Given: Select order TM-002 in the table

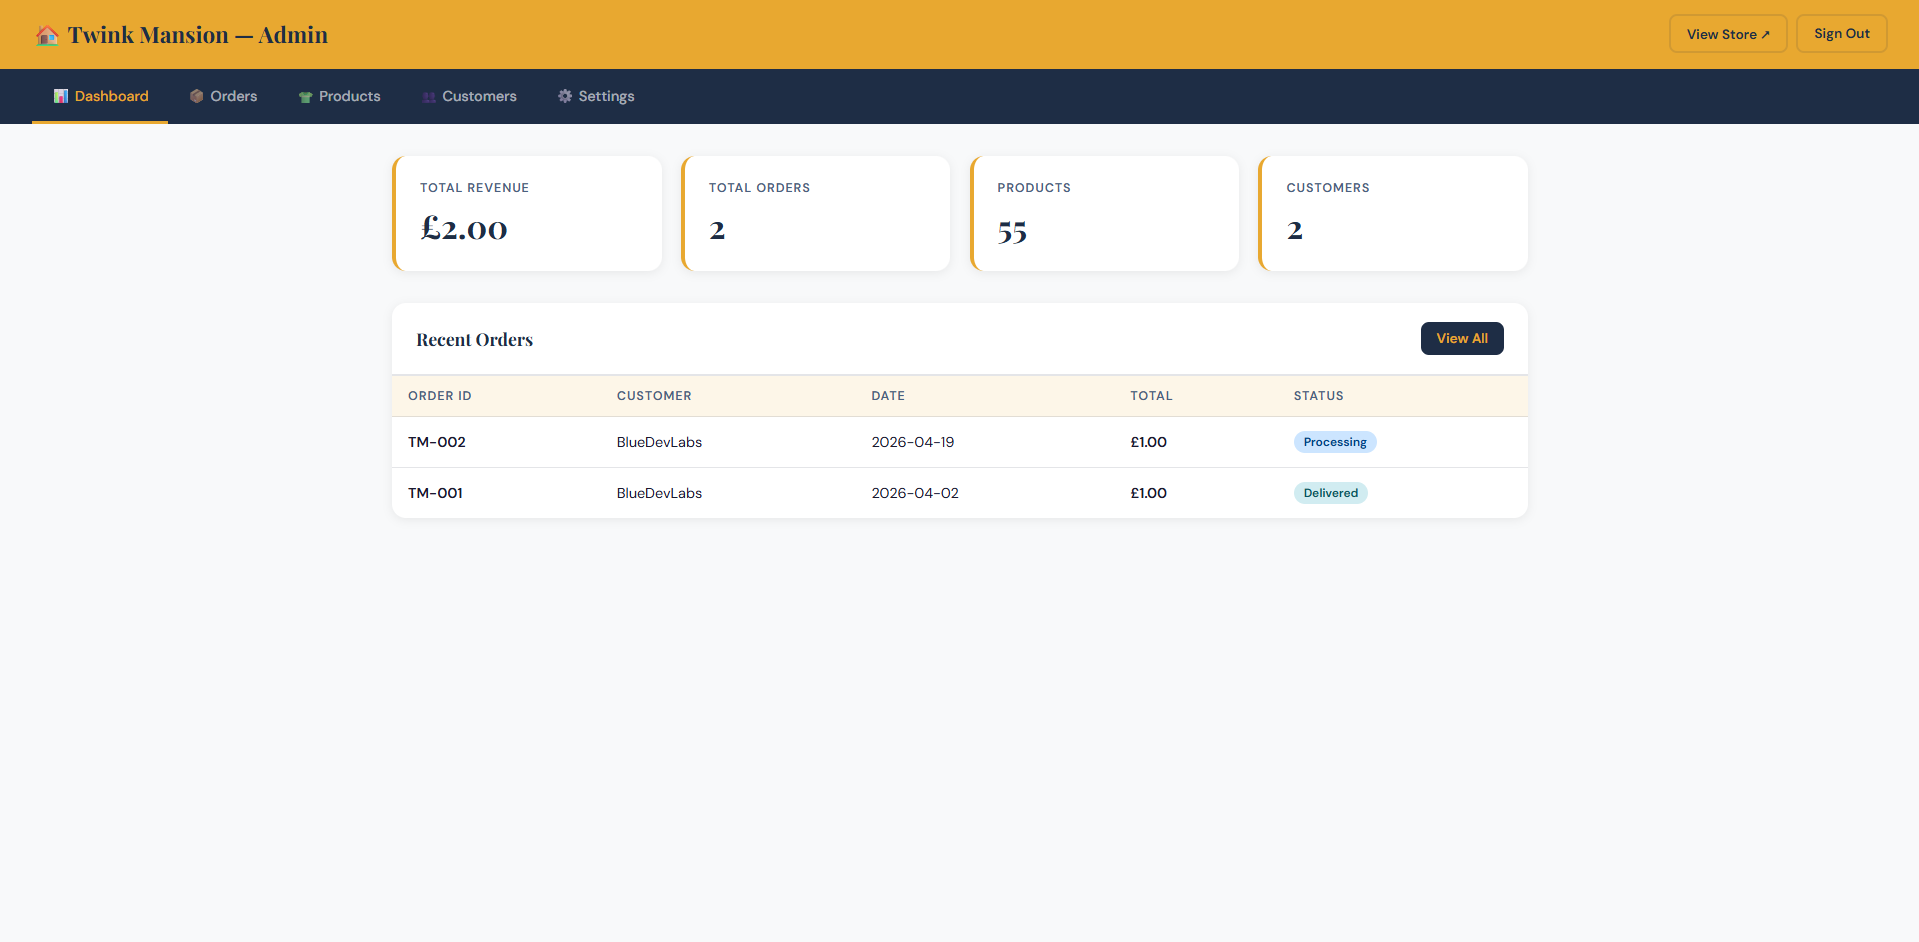Looking at the screenshot, I should pos(437,442).
